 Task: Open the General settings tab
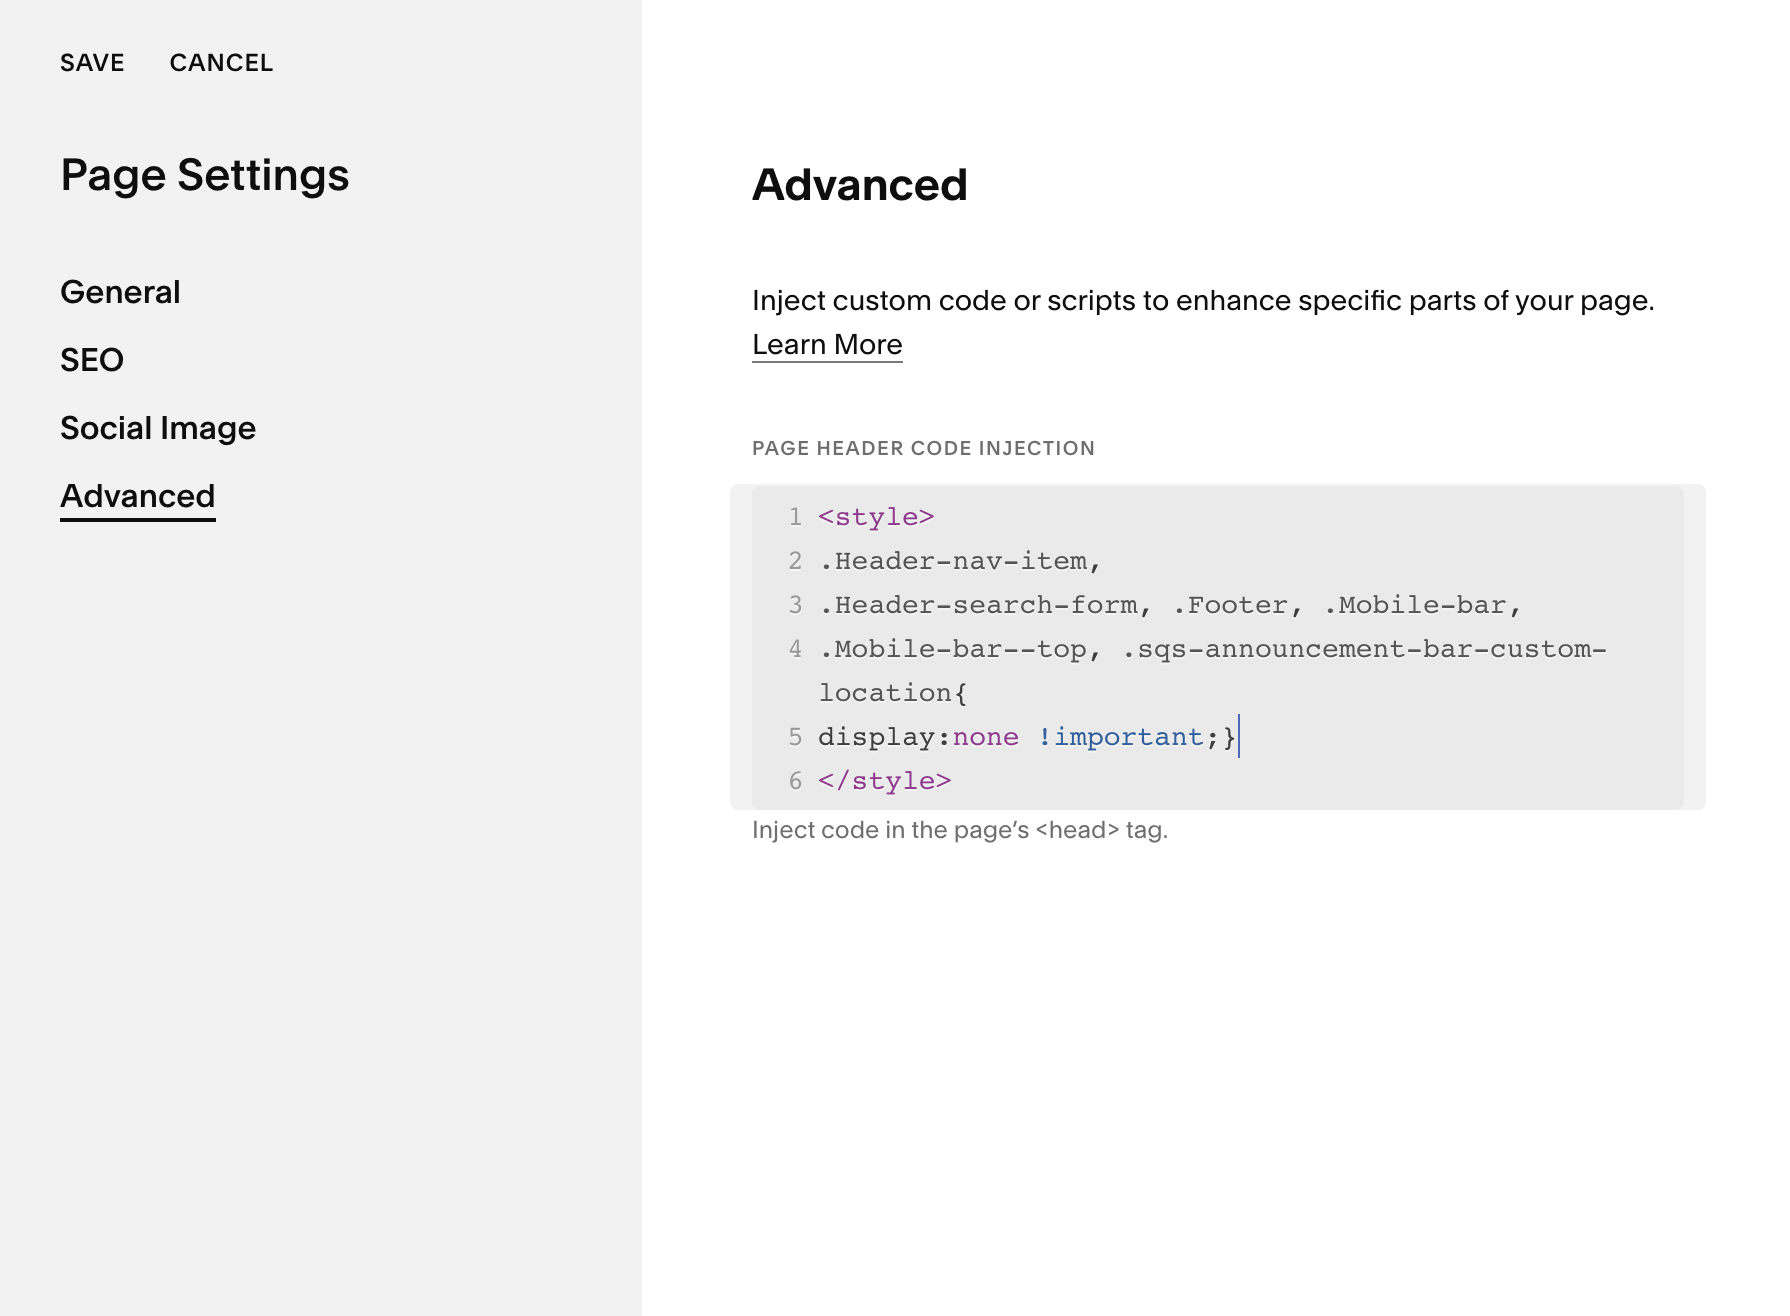[120, 292]
